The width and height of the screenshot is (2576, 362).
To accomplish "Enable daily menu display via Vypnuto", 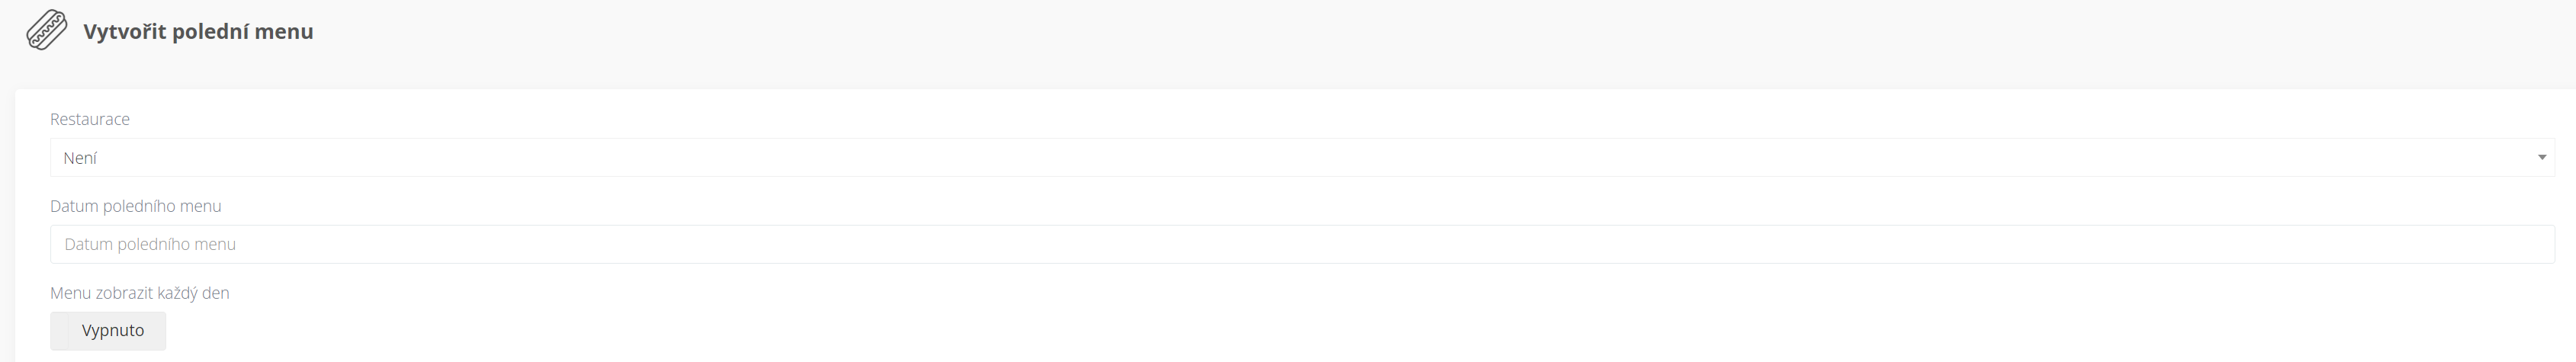I will (108, 331).
